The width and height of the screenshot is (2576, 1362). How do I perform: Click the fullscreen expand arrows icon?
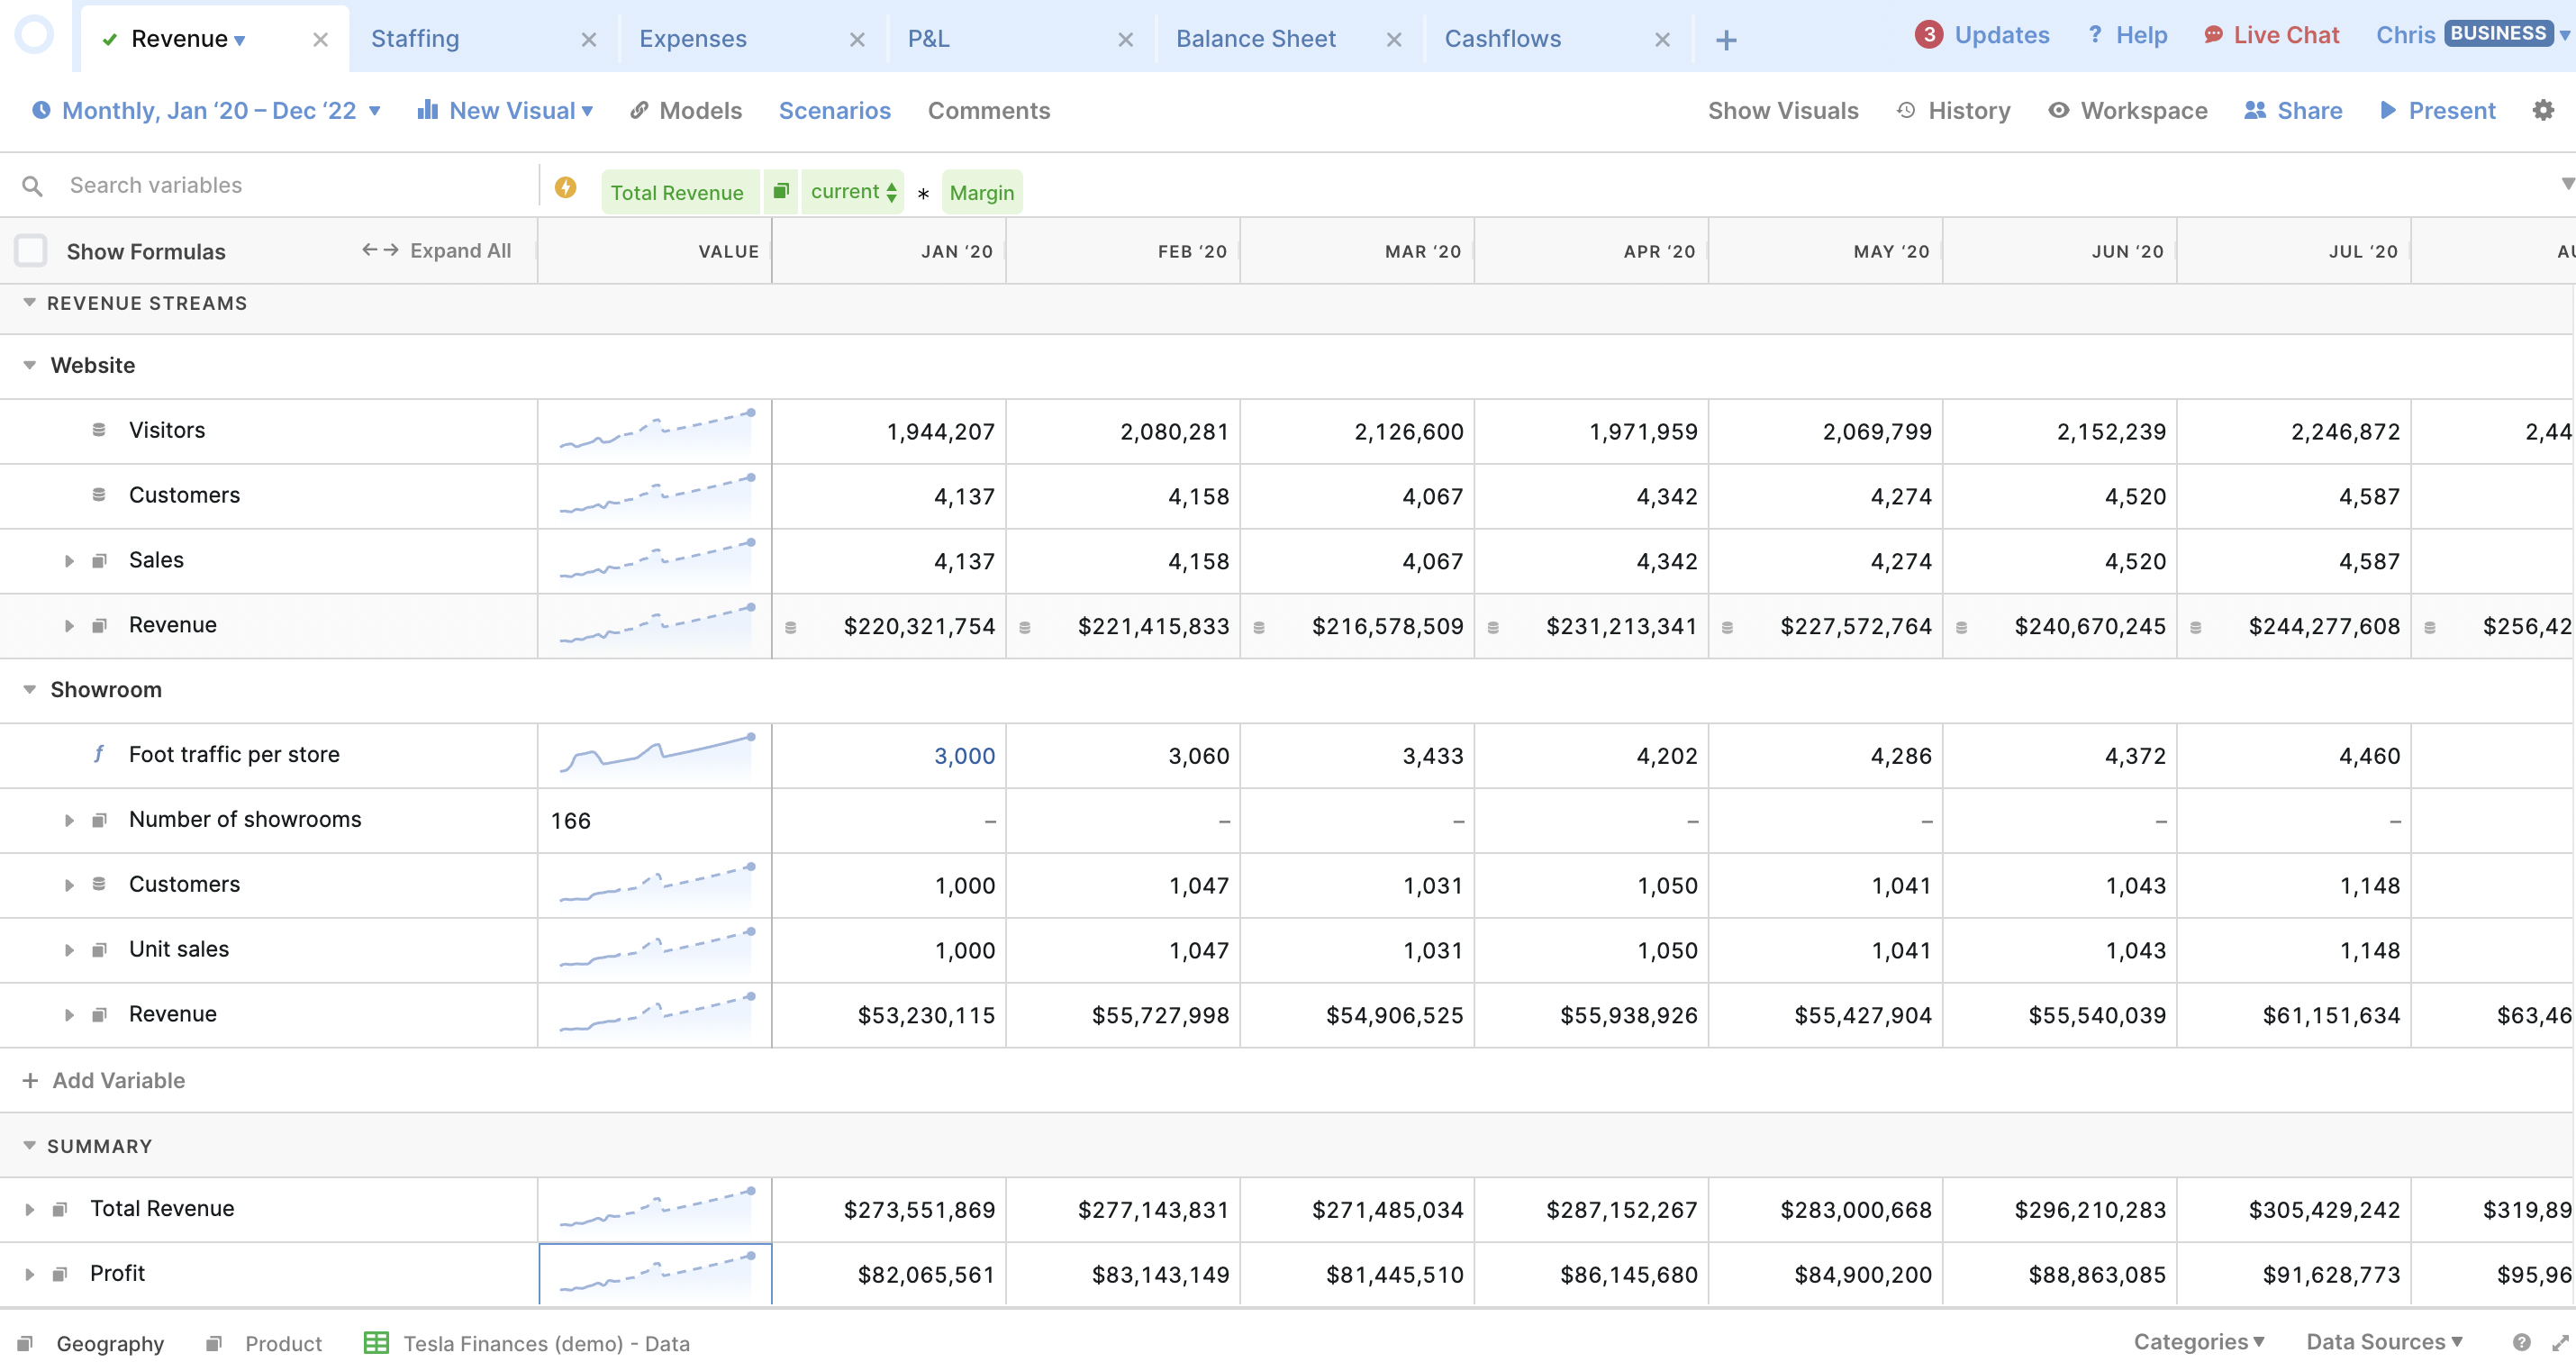coord(2559,1342)
